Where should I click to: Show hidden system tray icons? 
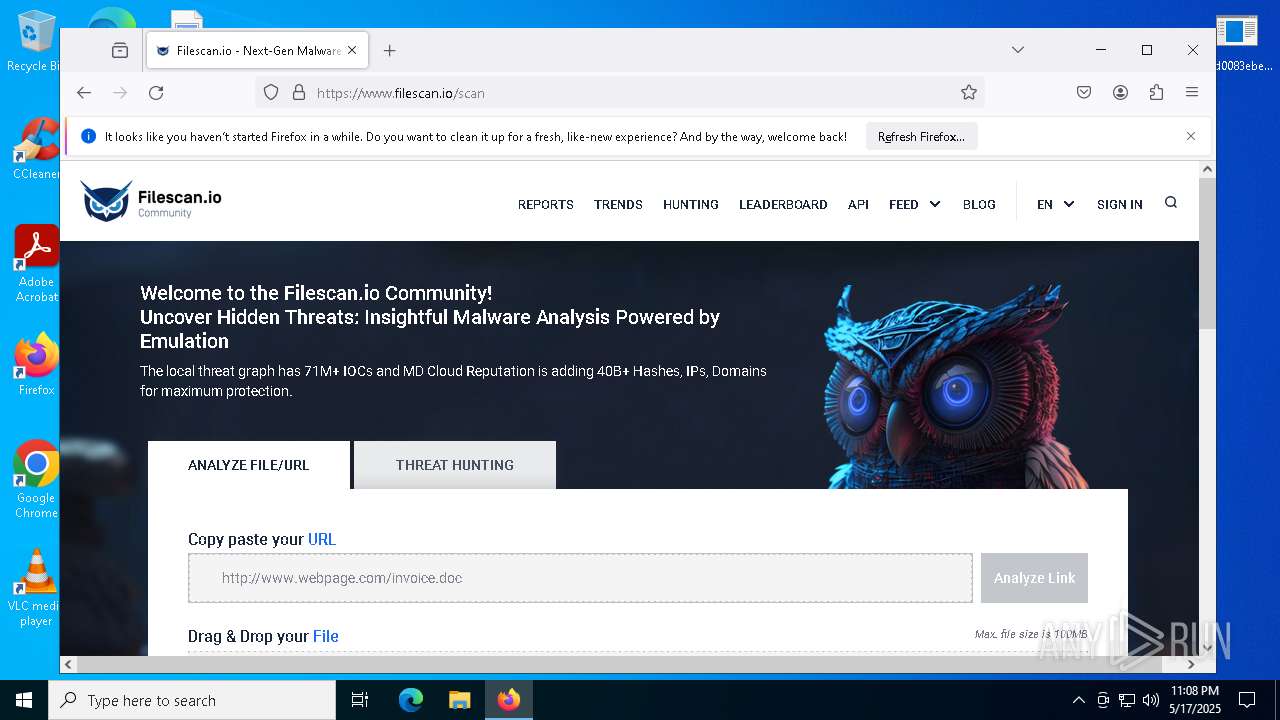pyautogui.click(x=1078, y=700)
